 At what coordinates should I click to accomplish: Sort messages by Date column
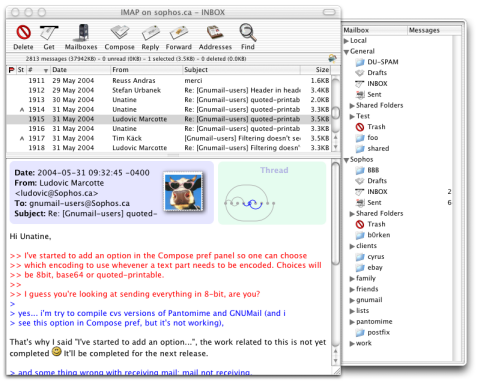80,70
